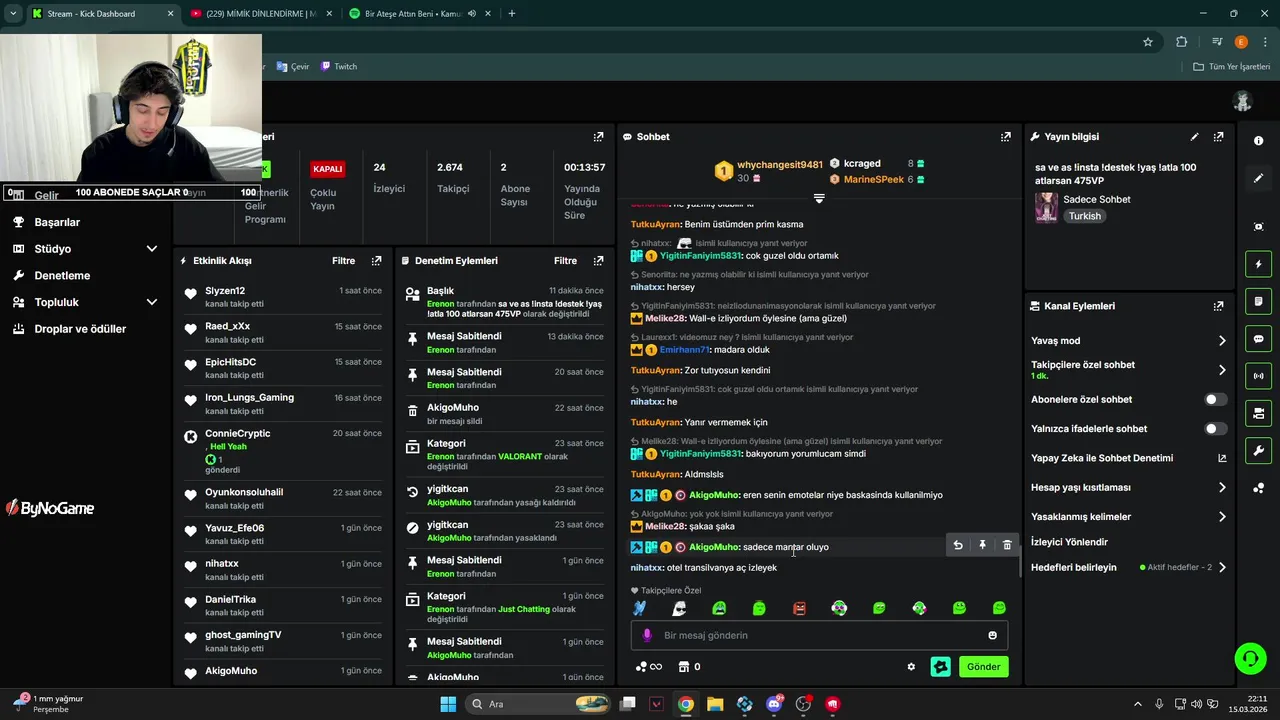Image resolution: width=1280 pixels, height=720 pixels.
Task: Toggle Abonelere özel sohbet switch
Action: [1215, 399]
